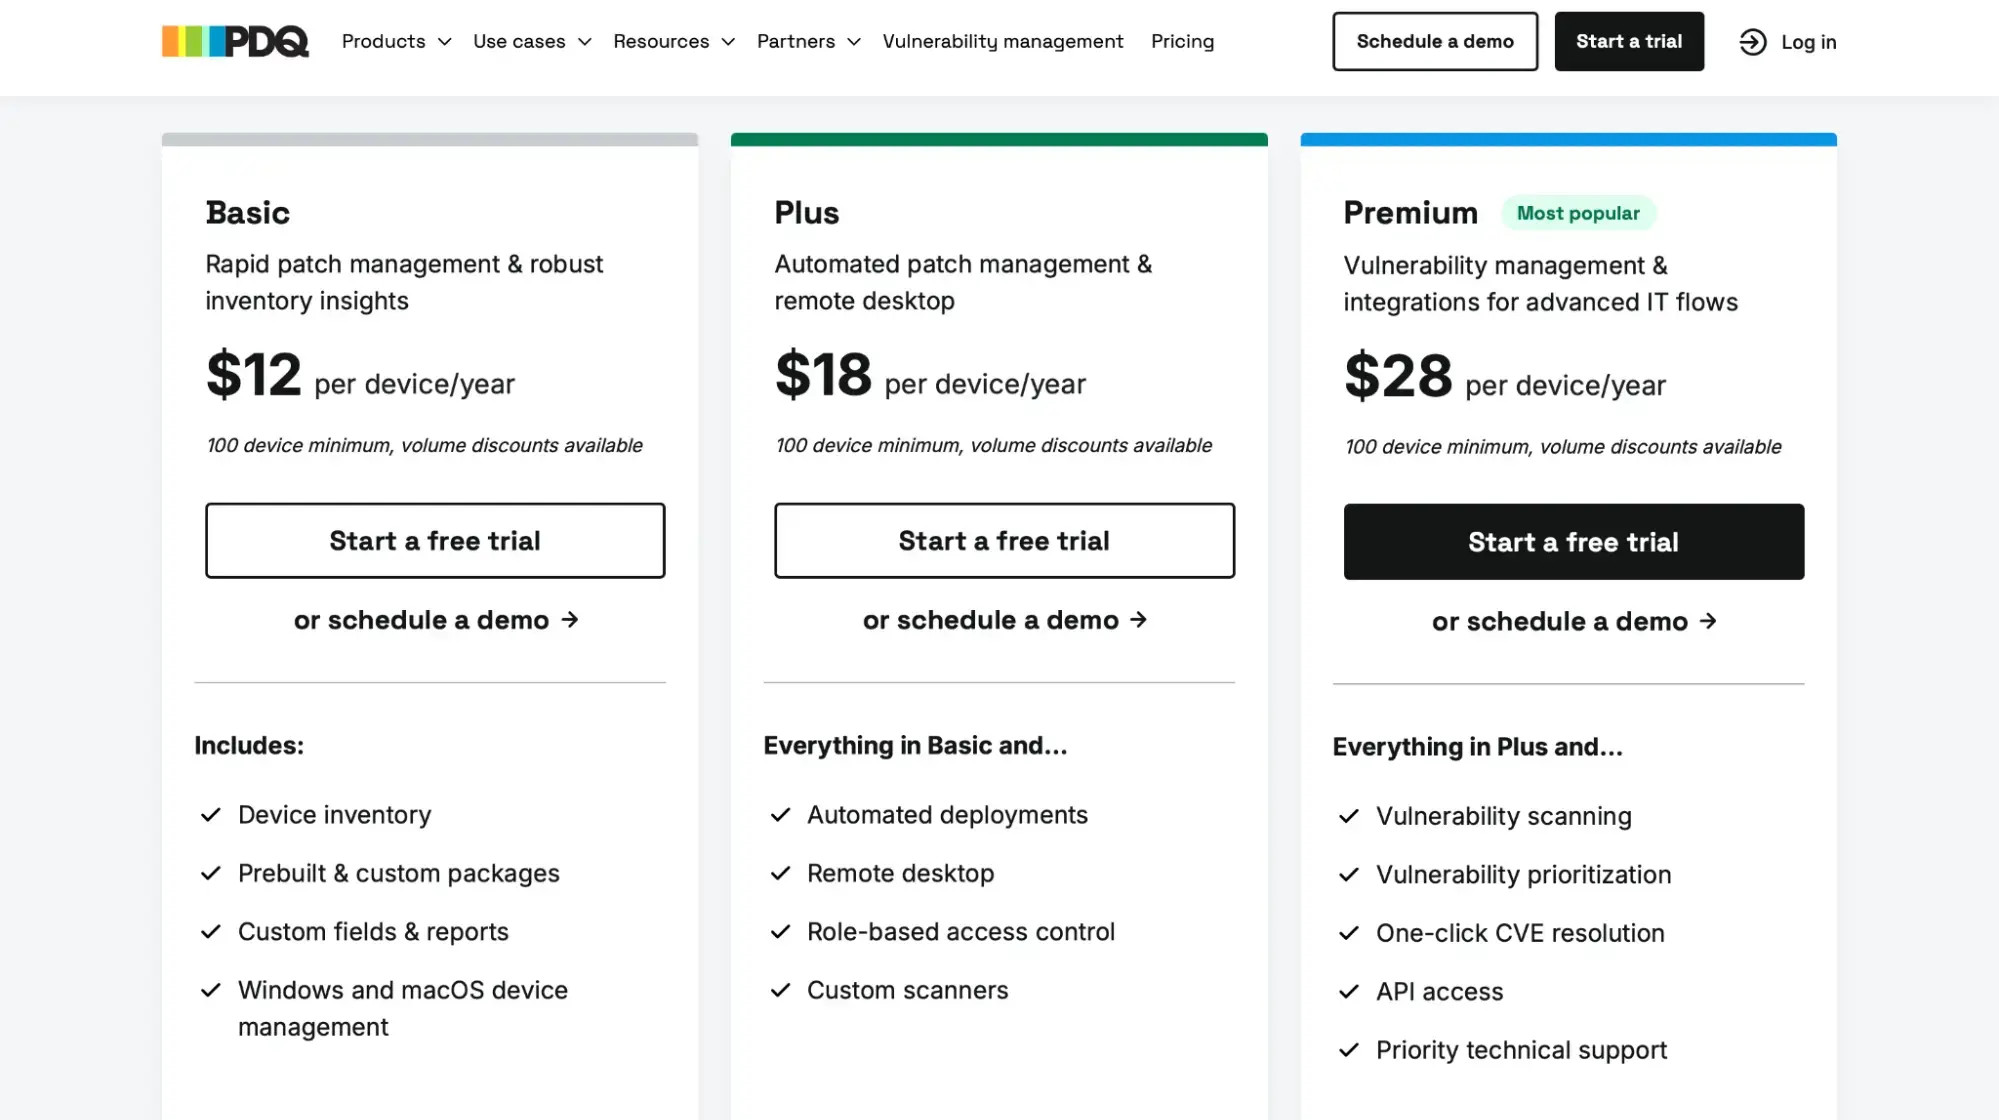
Task: Click the checkmark beside Vulnerability scanning
Action: click(x=1349, y=816)
